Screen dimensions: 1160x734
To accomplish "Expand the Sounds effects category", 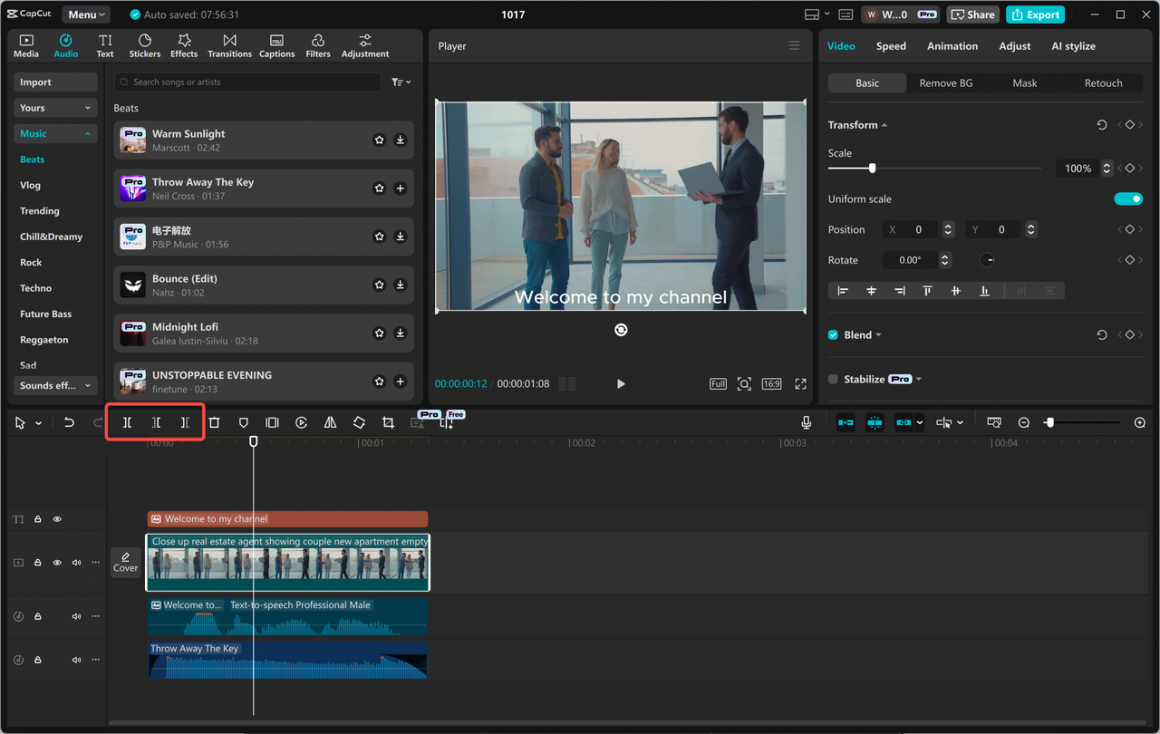I will click(55, 385).
